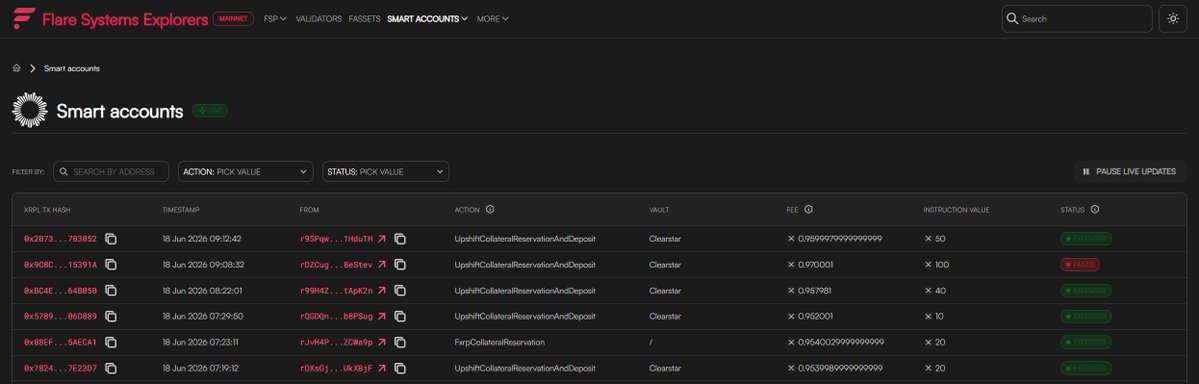Click the home breadcrumb icon

coord(17,68)
